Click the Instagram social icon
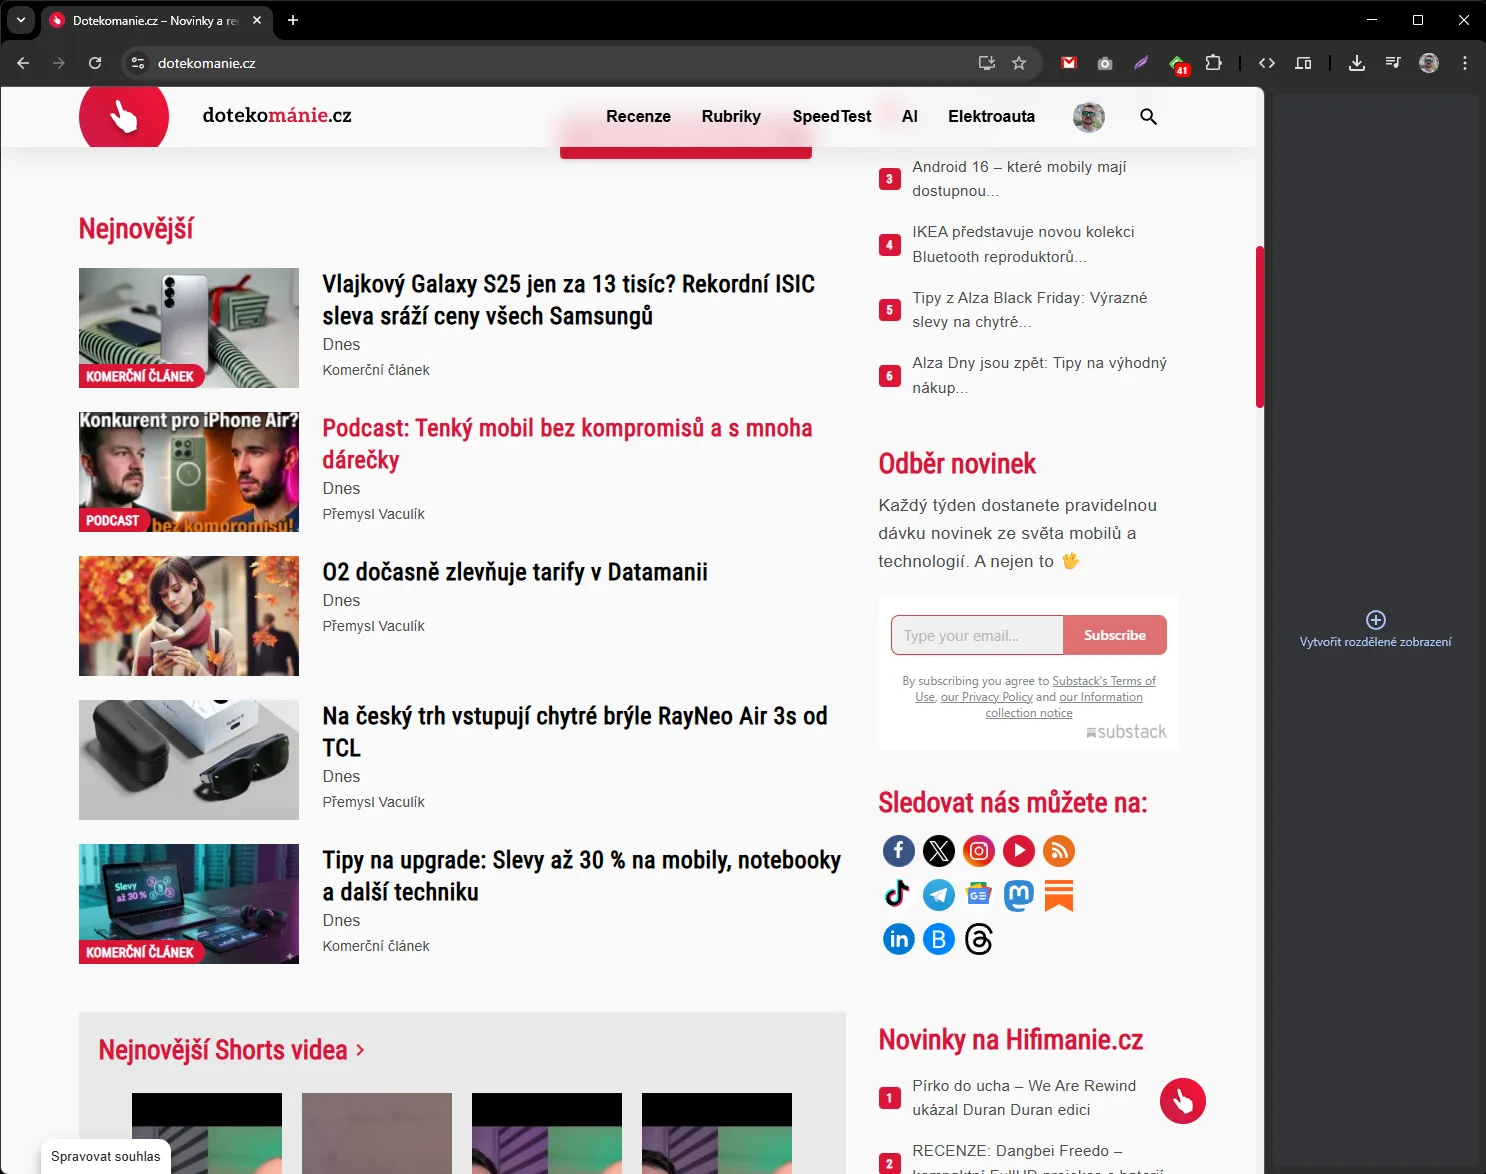 [x=978, y=851]
